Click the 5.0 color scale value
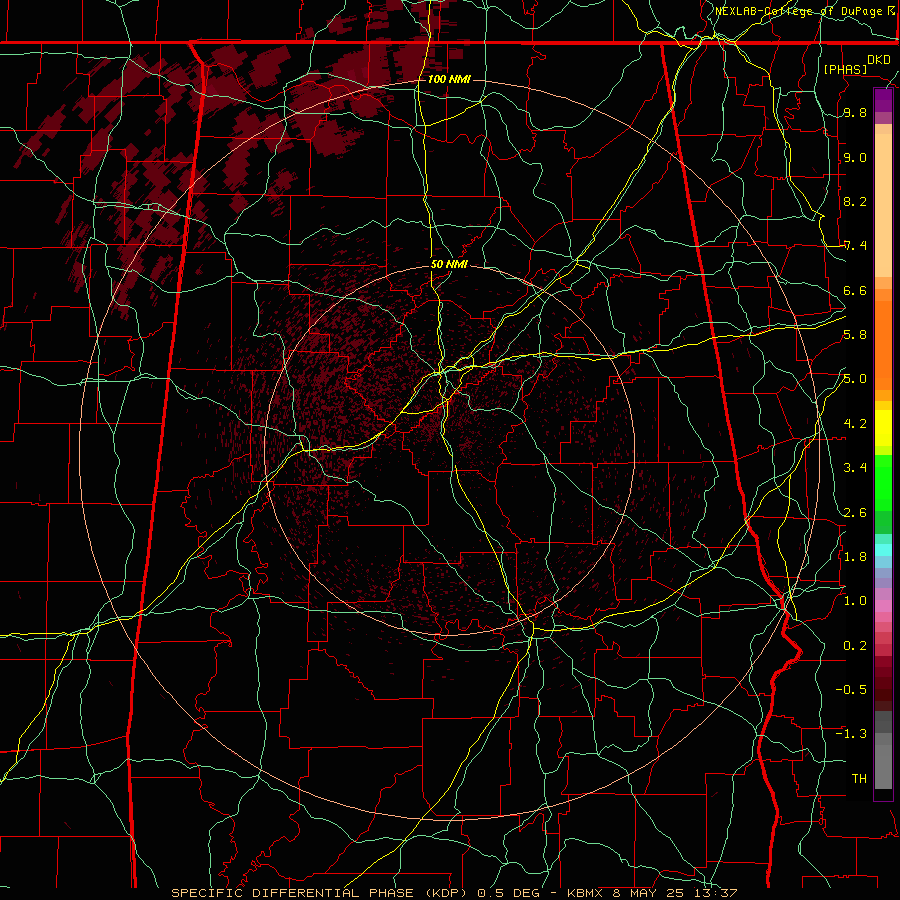The width and height of the screenshot is (900, 900). pos(855,379)
